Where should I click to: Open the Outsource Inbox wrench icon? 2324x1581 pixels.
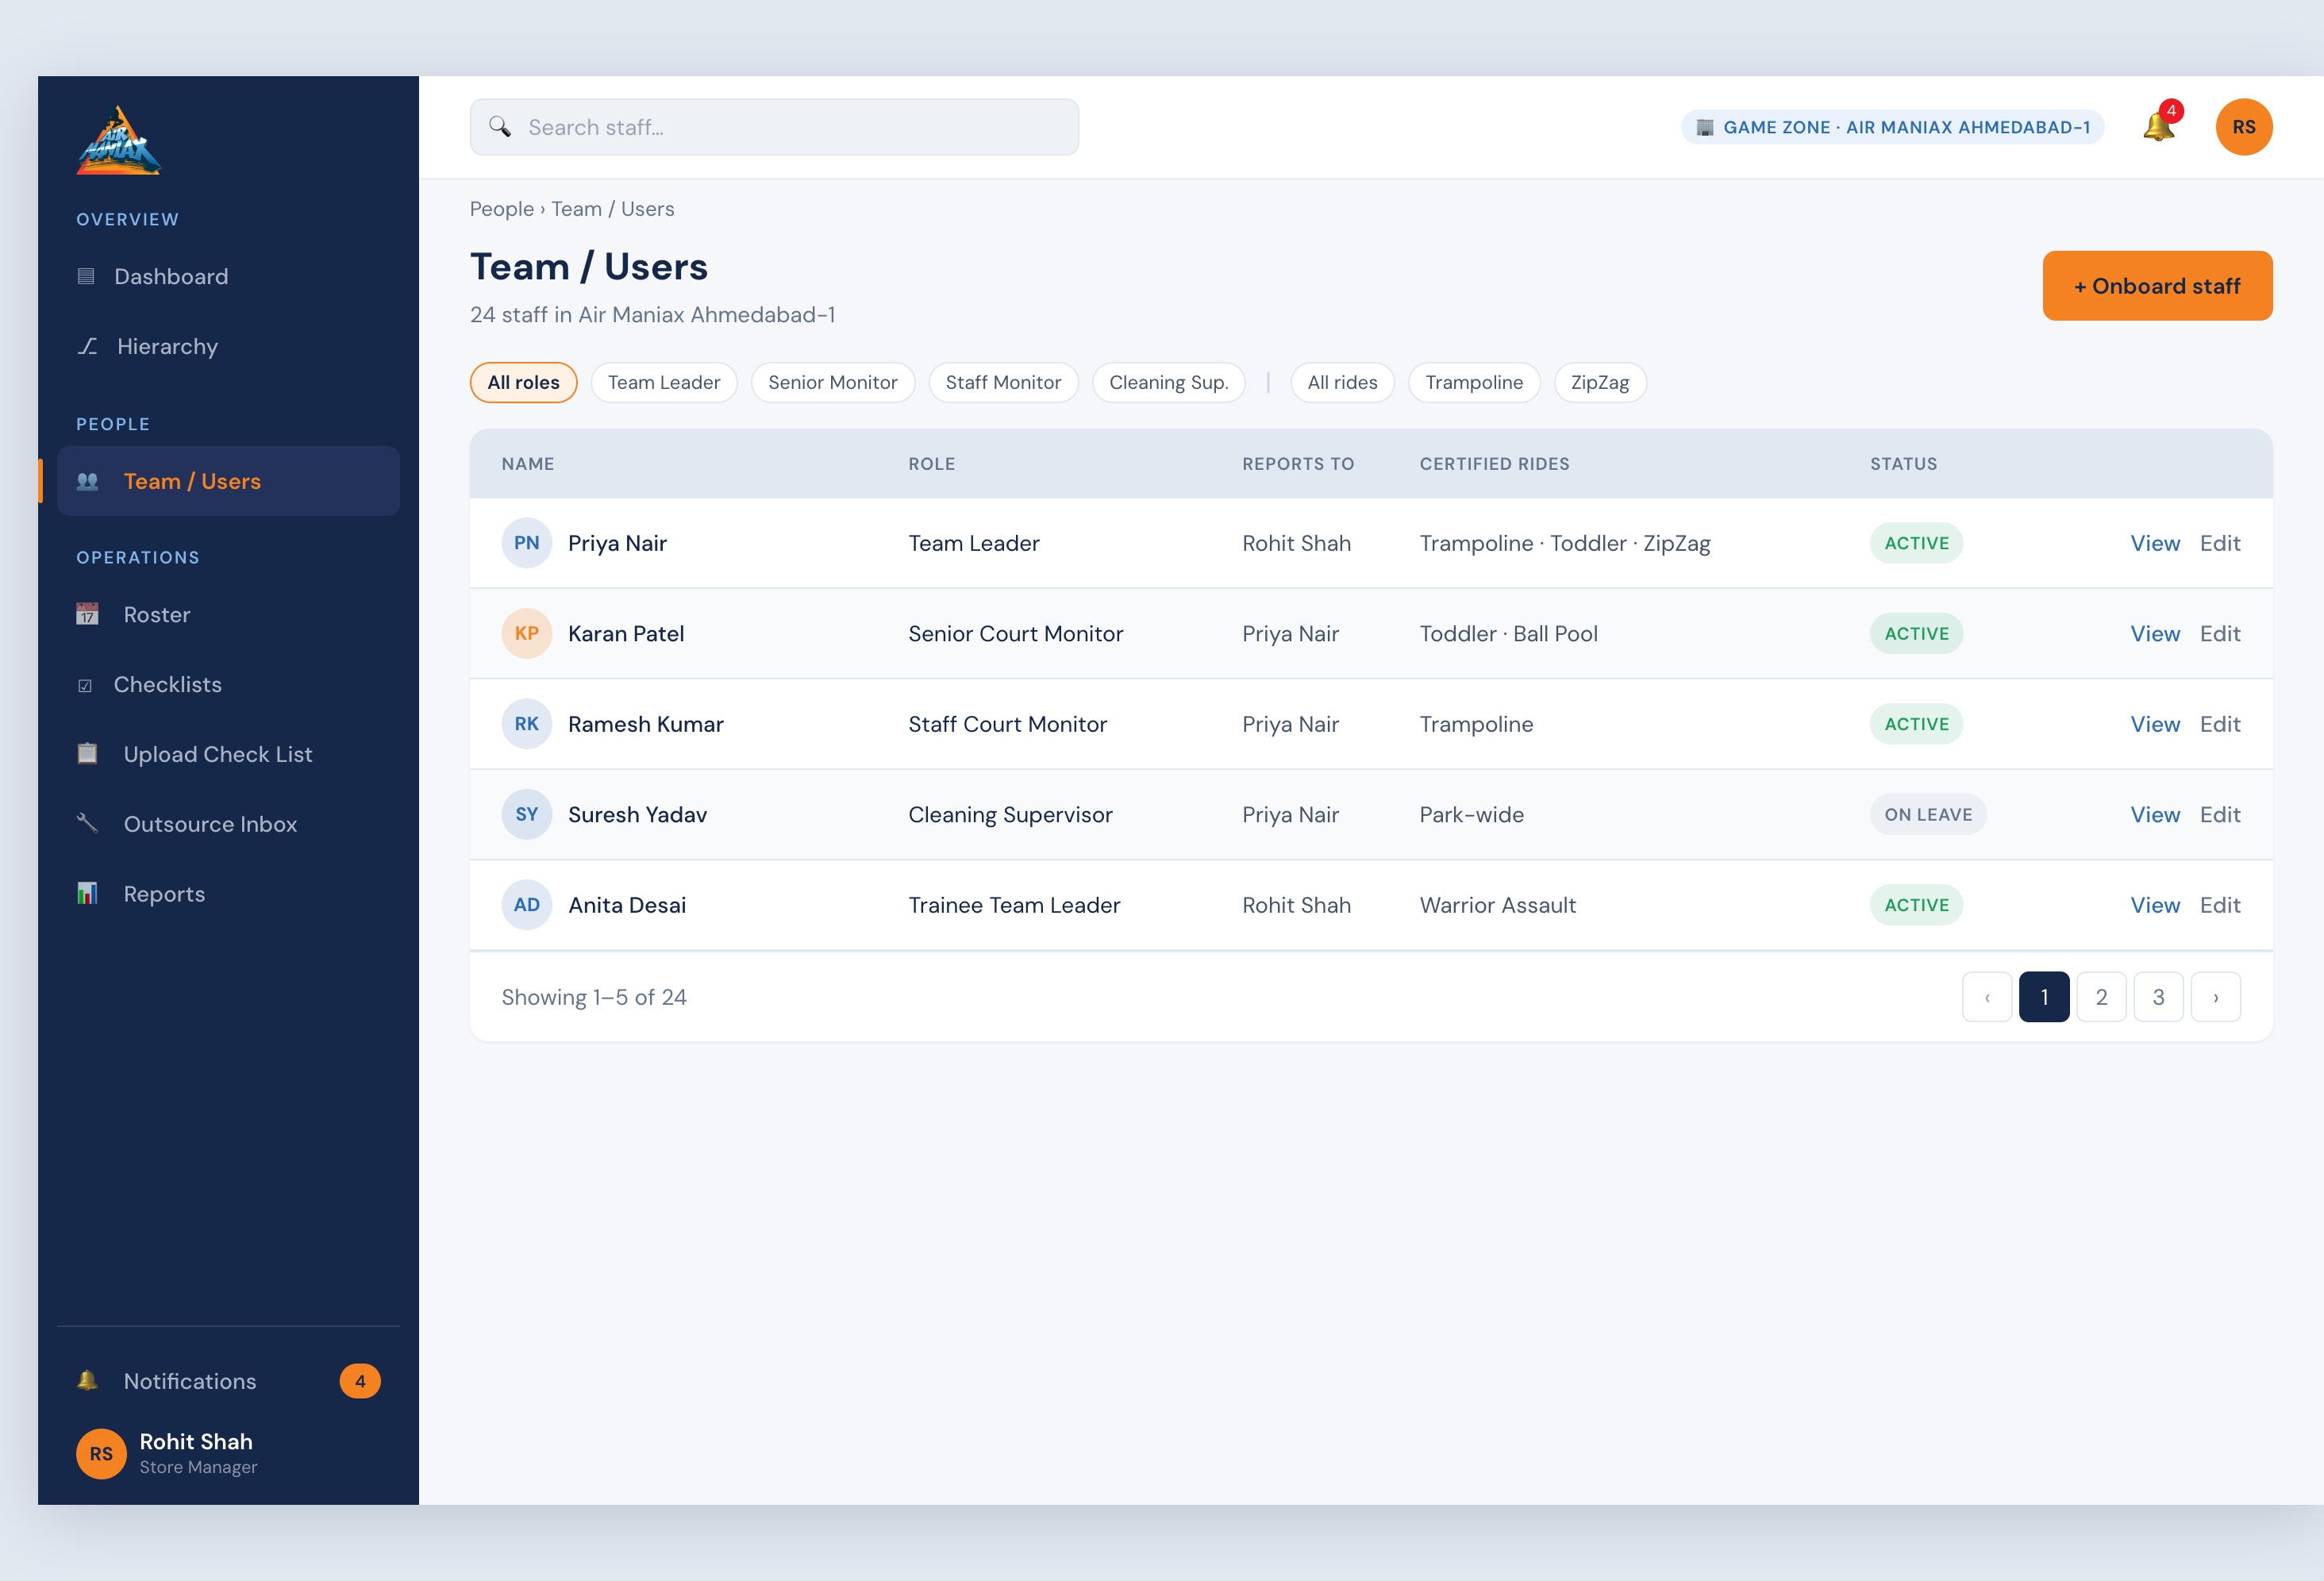coord(88,824)
